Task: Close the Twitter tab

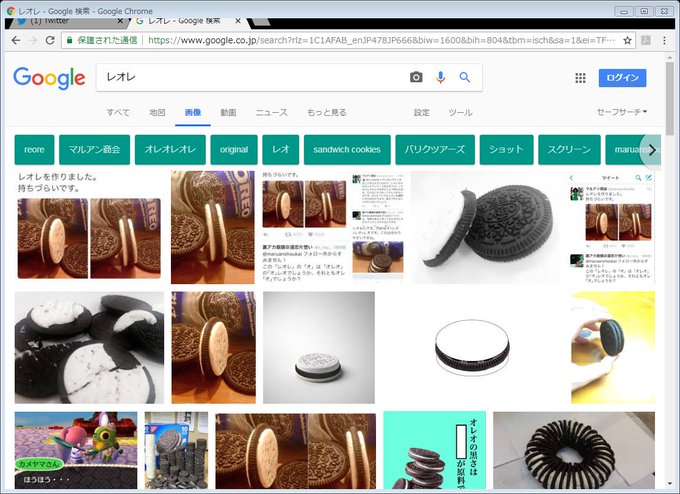Action: (x=121, y=21)
